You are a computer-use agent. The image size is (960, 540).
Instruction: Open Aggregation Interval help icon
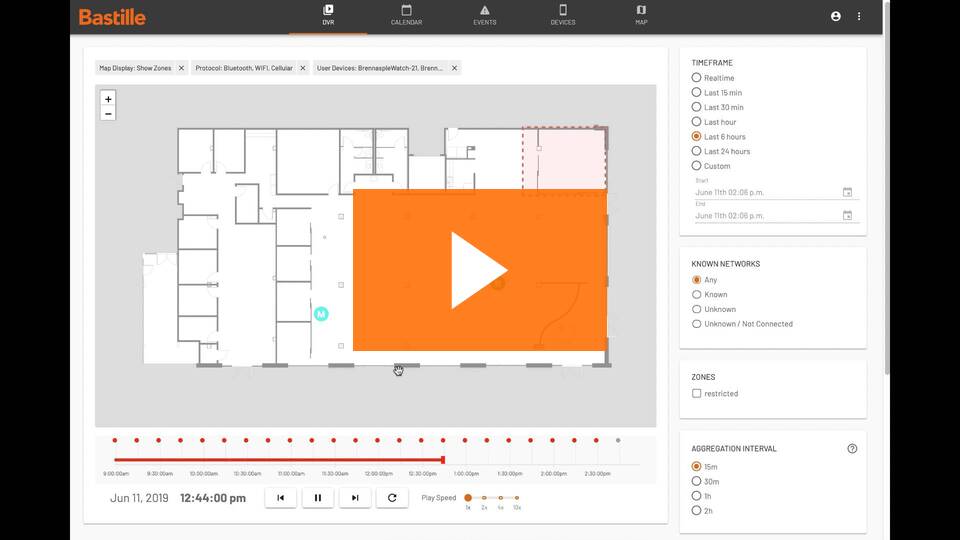coord(852,449)
